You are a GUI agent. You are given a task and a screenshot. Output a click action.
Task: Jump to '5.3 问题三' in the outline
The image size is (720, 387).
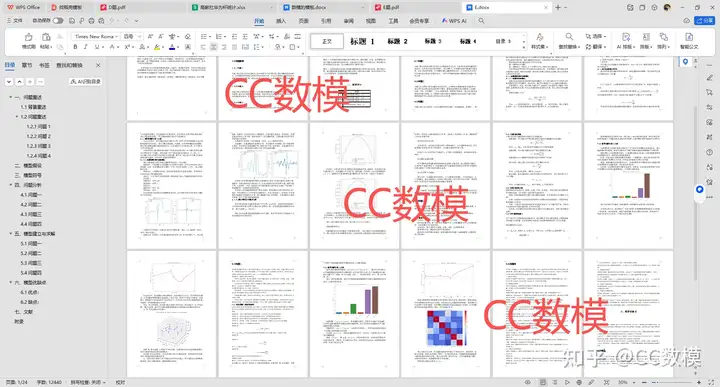coord(31,263)
